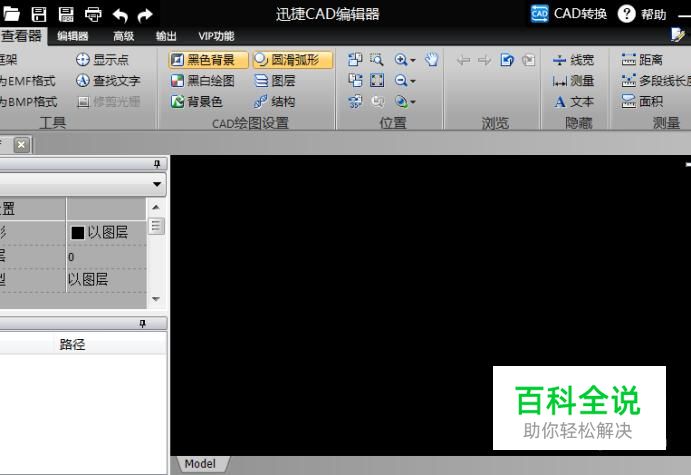
Task: Click the black color swatch by 以图层
Action: click(x=77, y=233)
